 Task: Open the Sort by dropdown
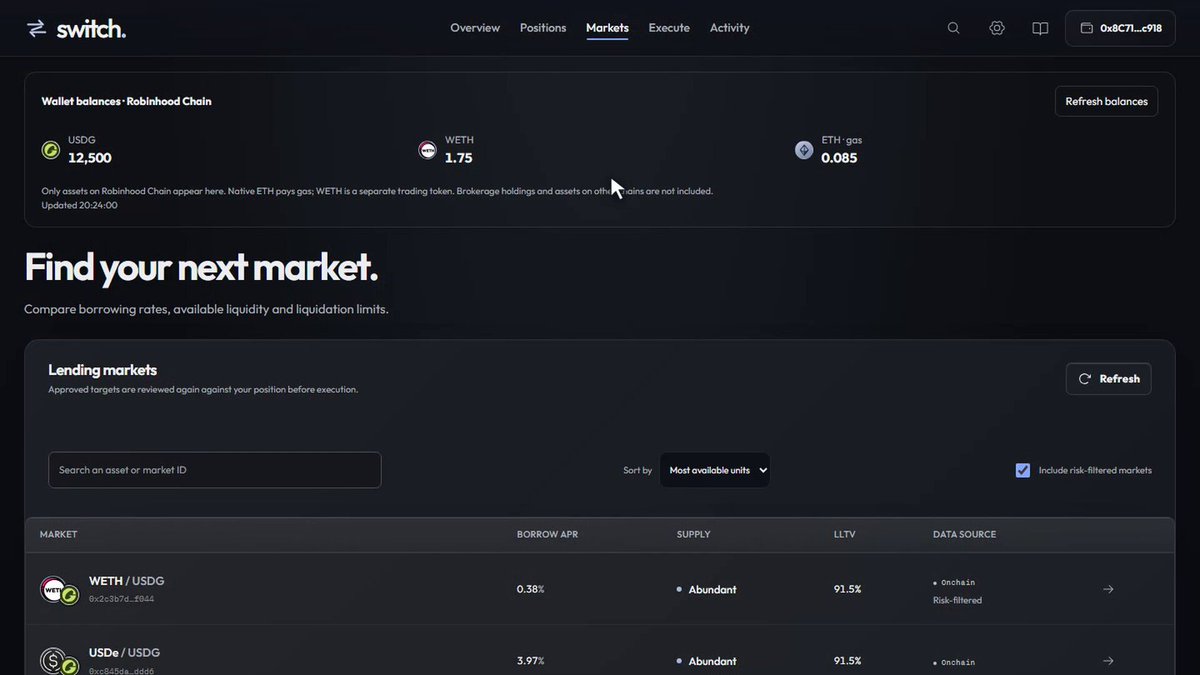[x=715, y=470]
